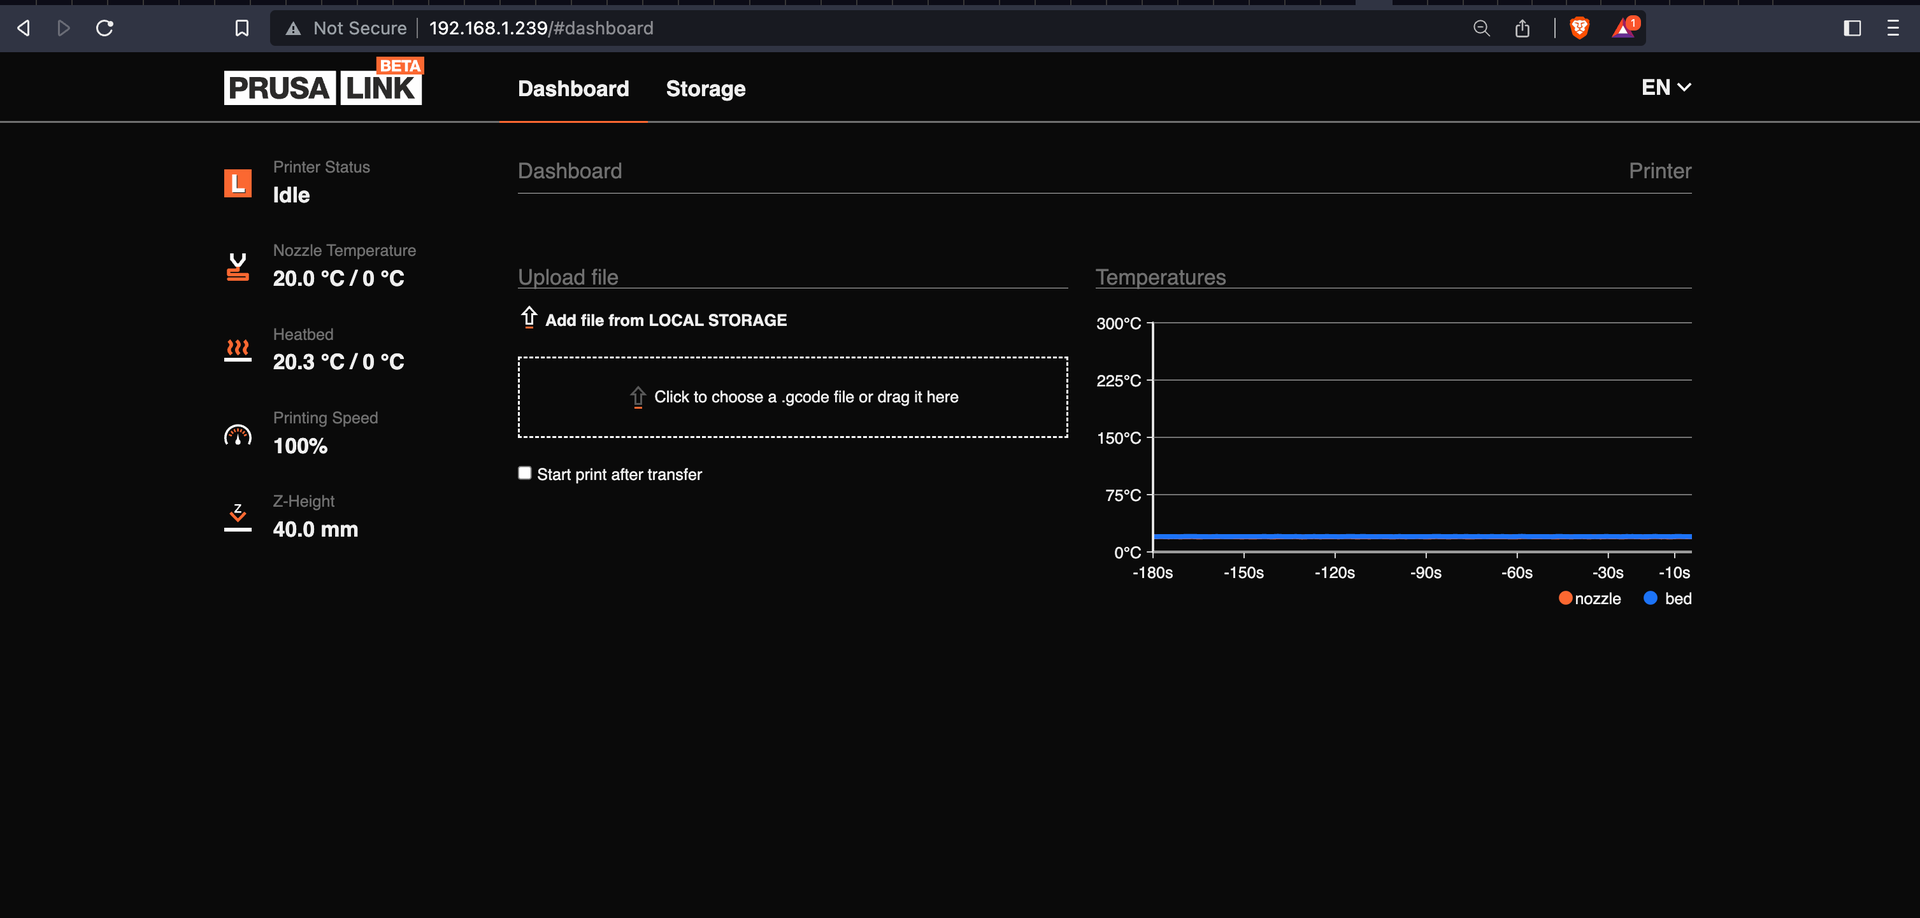Open the Brave Rewards triangle dropdown
The image size is (1920, 918).
[x=1623, y=28]
